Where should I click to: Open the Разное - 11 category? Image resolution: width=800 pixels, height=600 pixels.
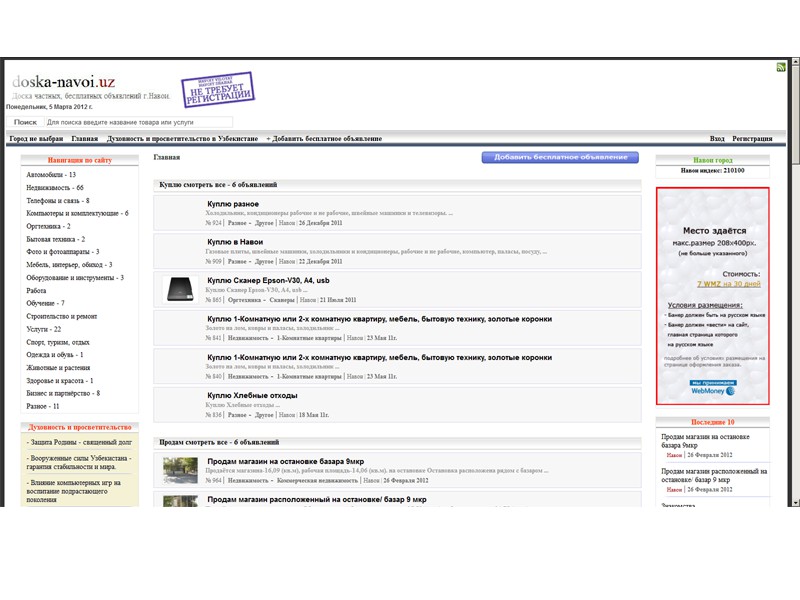tap(43, 407)
